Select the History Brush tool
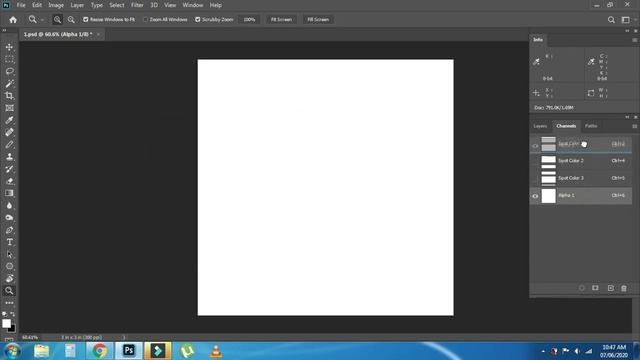 [9, 169]
